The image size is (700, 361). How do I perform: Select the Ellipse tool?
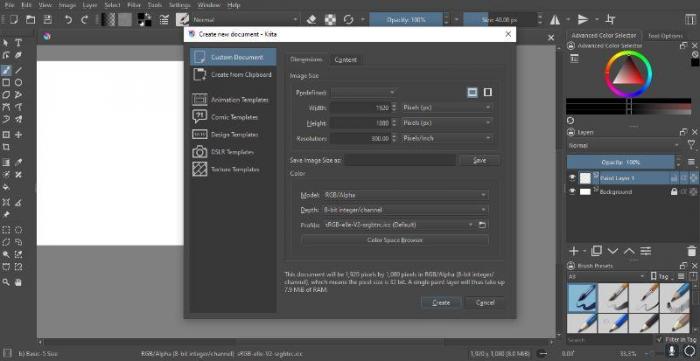18,83
